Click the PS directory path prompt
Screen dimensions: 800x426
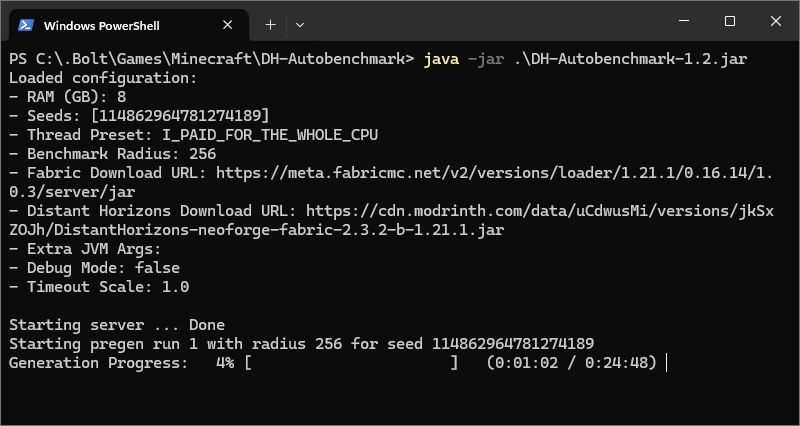[210, 59]
